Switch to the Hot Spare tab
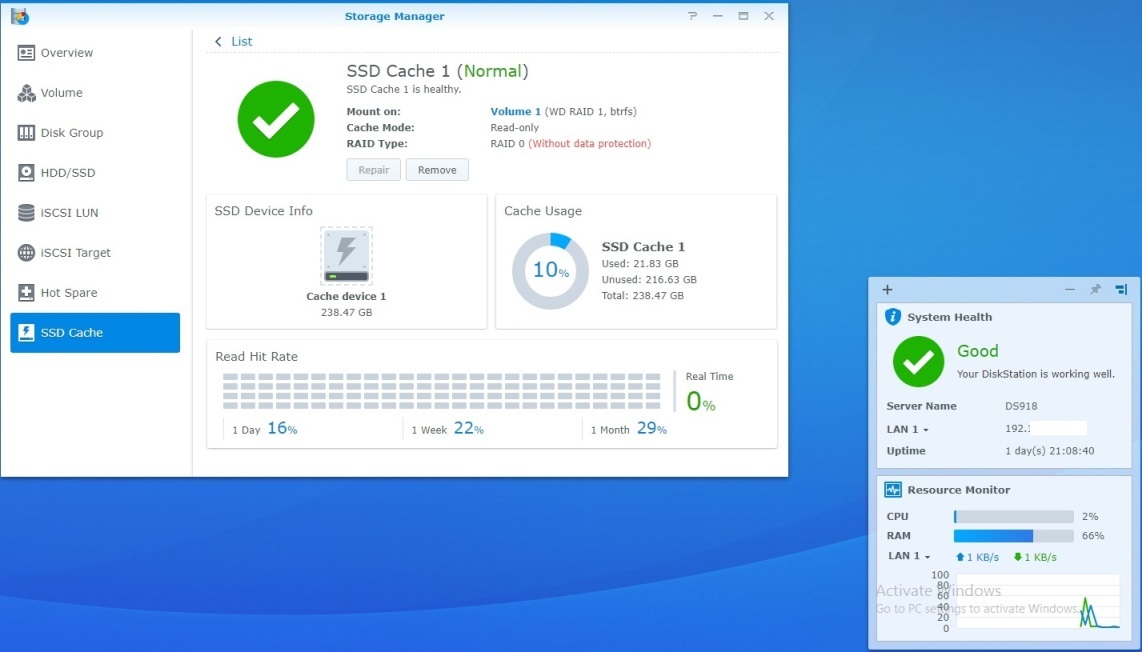 coord(95,293)
